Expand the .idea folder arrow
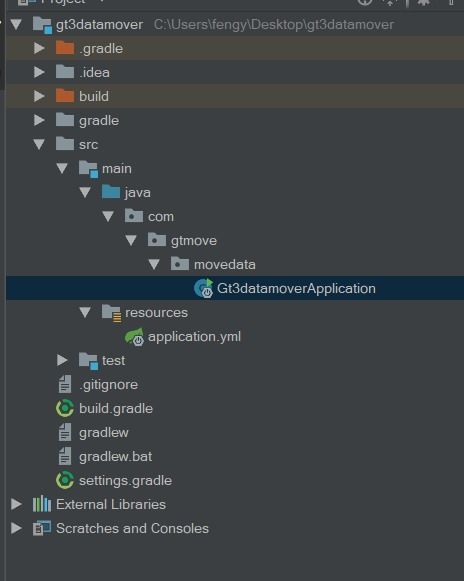 click(x=39, y=72)
